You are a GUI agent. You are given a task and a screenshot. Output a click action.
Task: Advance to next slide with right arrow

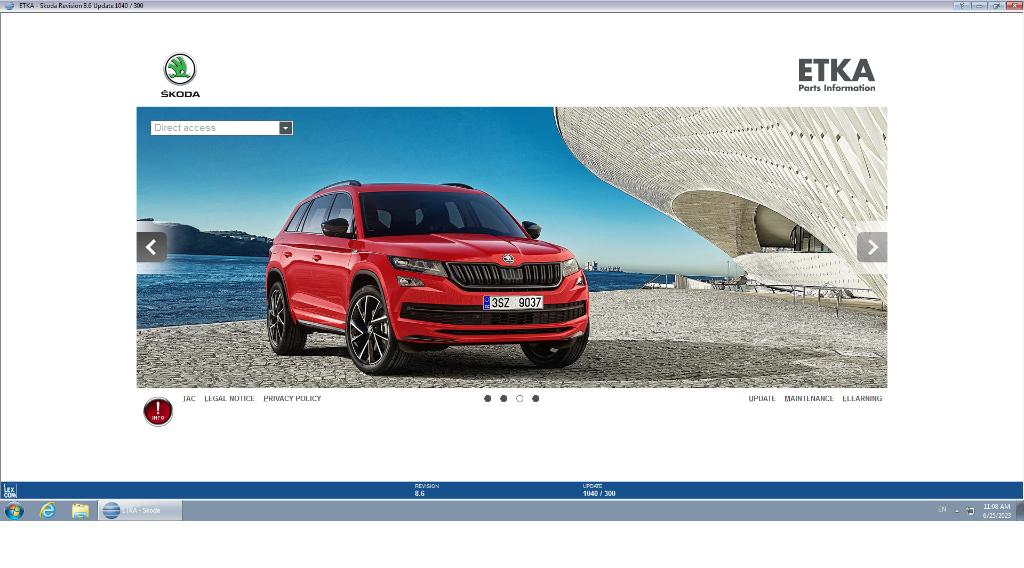(872, 247)
